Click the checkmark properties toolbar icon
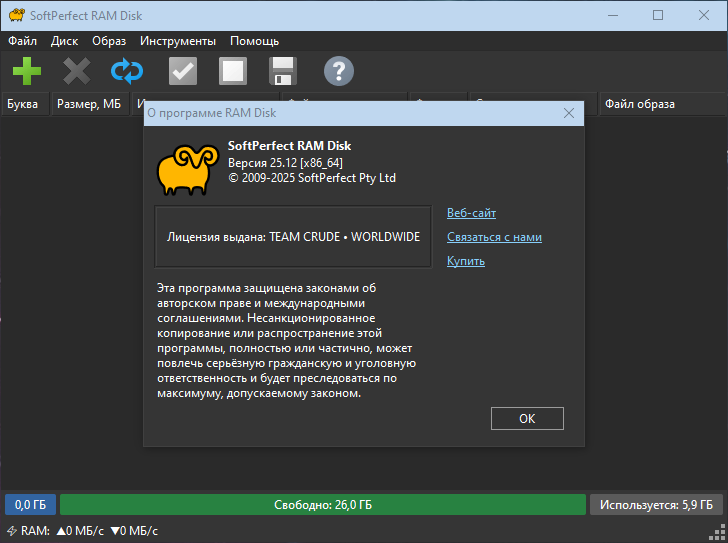This screenshot has width=728, height=543. point(183,71)
